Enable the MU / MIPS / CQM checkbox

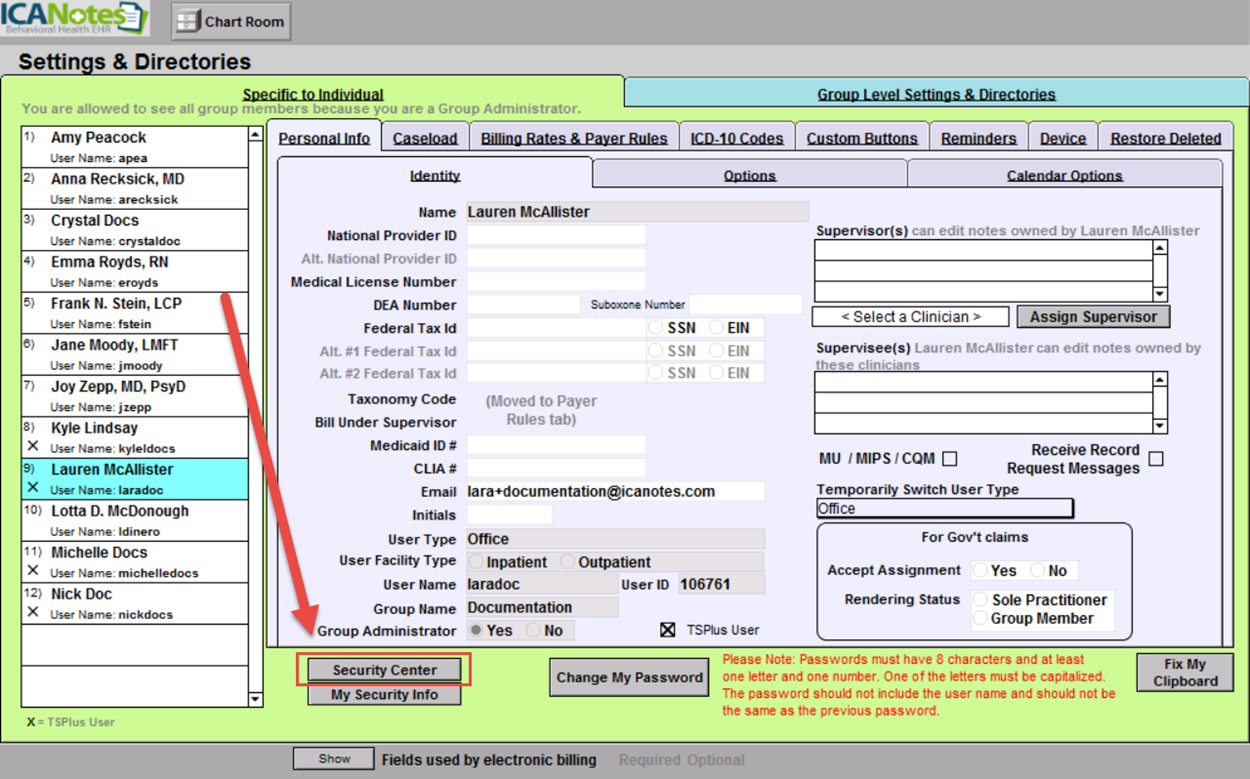point(950,459)
